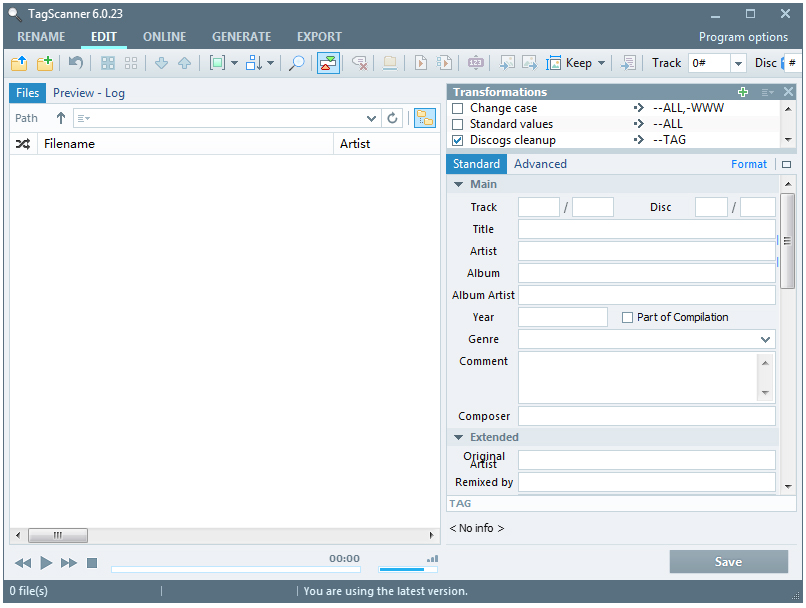
Task: Open the Transformations options menu arrow
Action: pos(767,92)
